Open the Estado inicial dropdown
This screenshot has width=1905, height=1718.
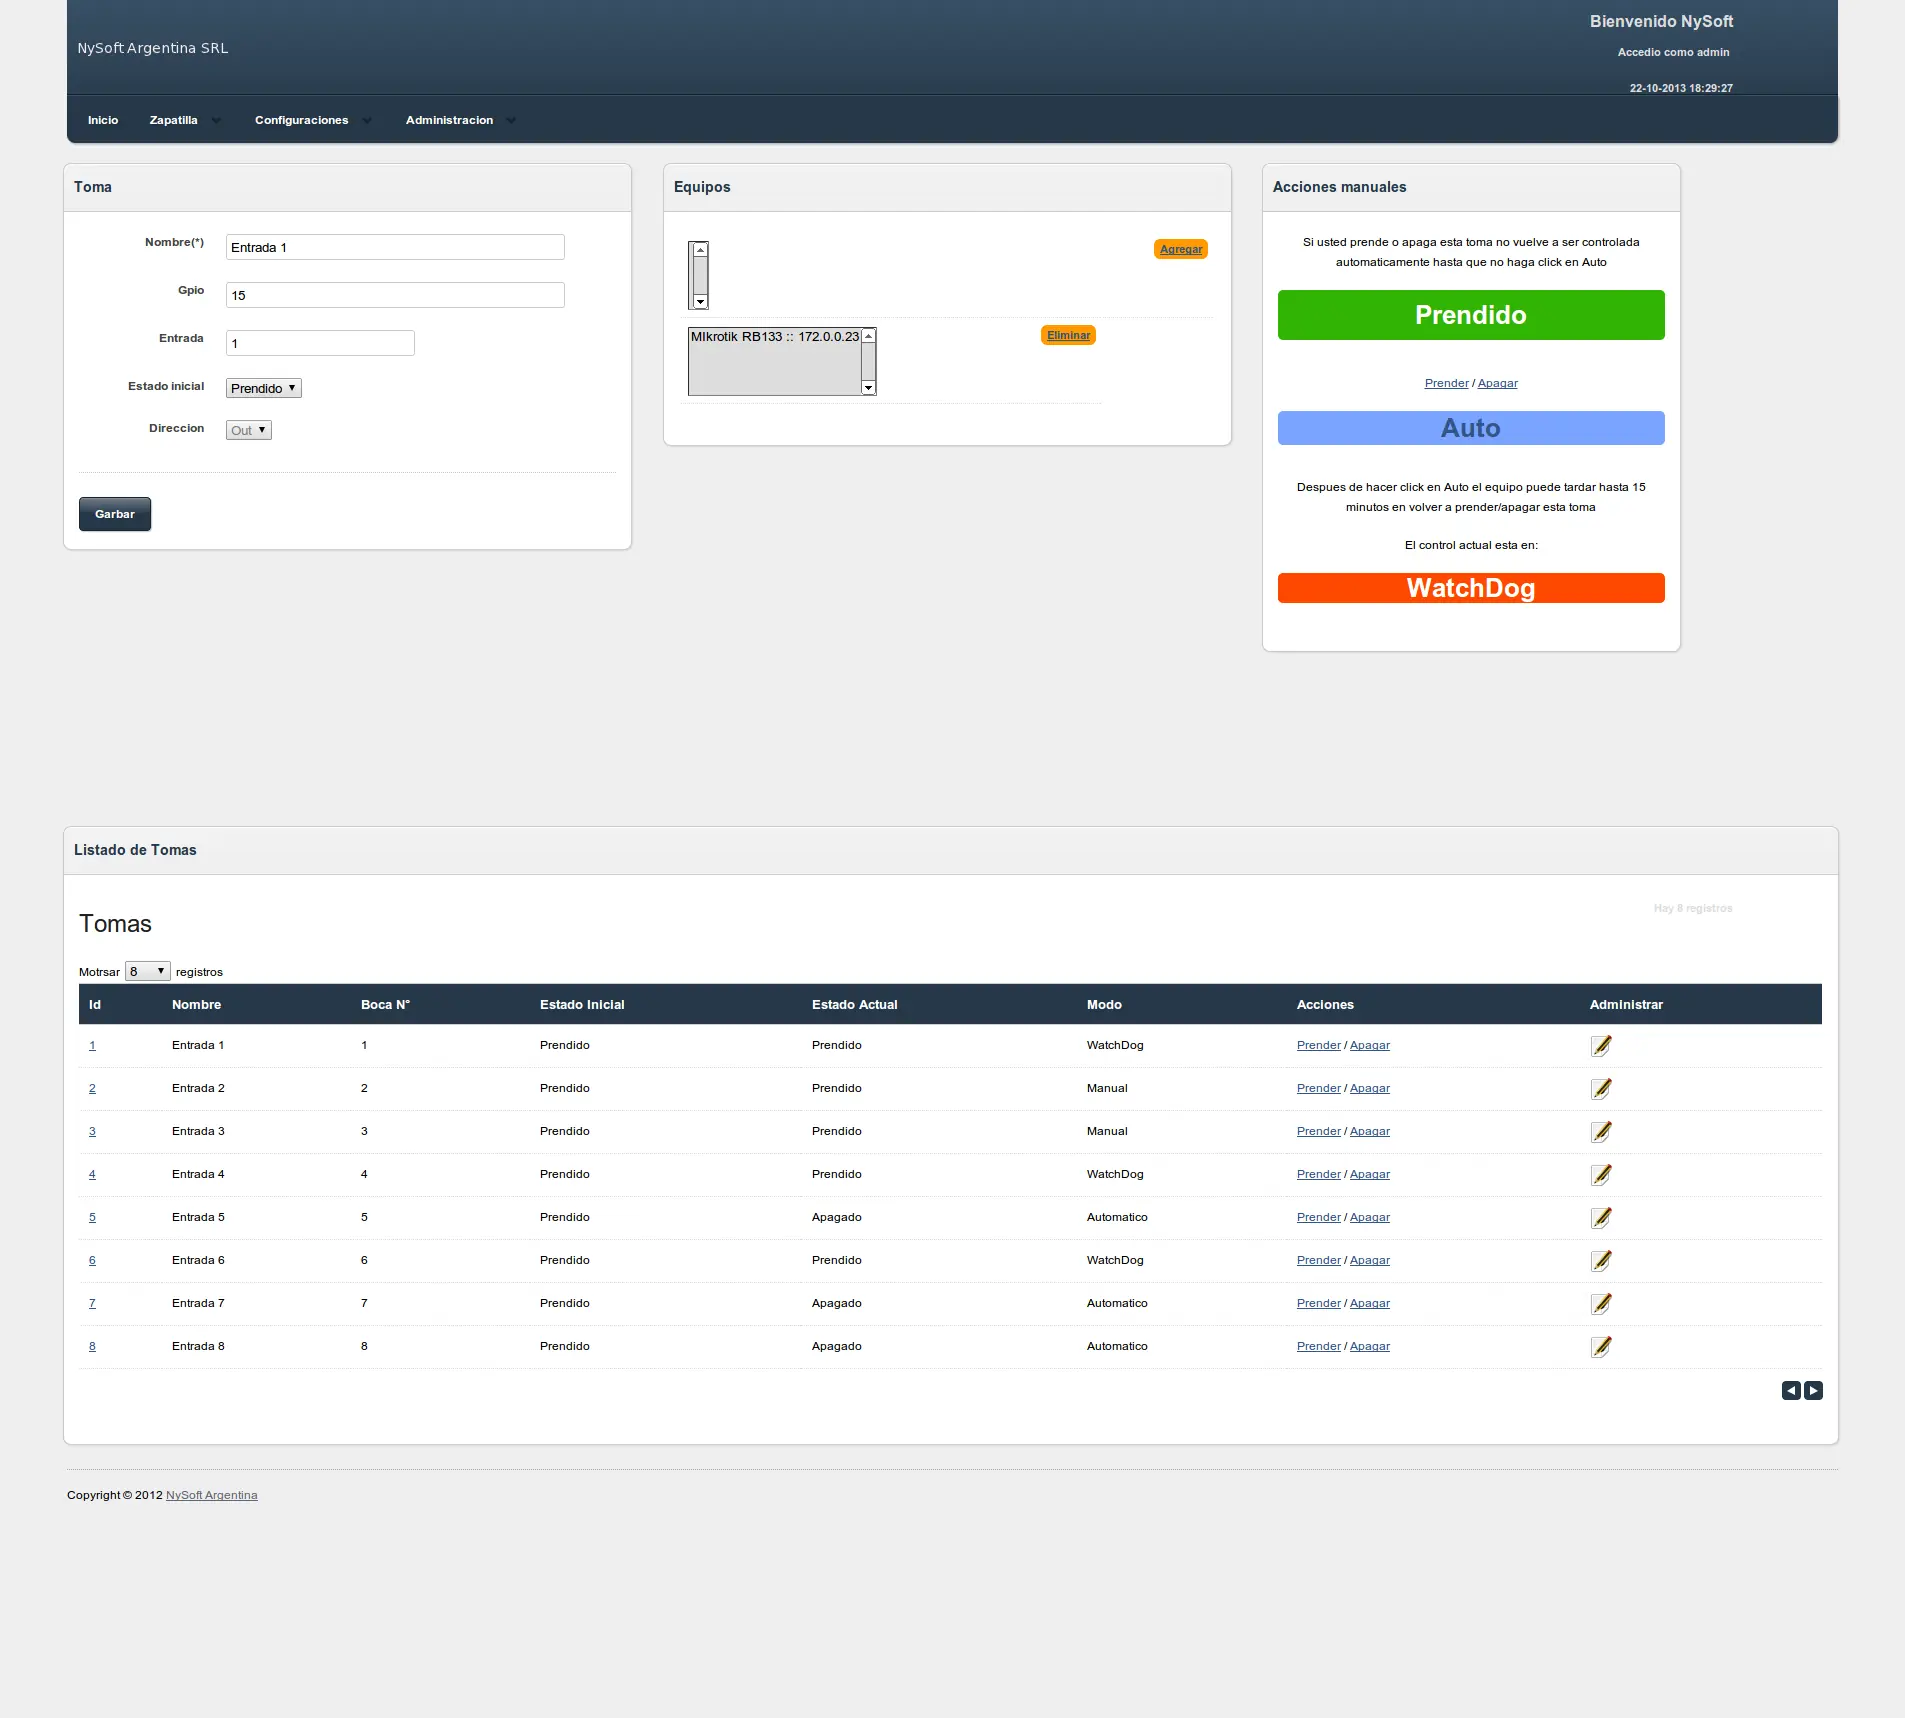click(x=263, y=388)
